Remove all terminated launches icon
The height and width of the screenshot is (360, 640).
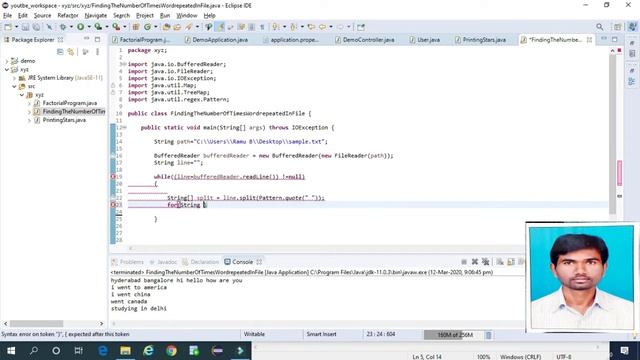click(x=486, y=262)
